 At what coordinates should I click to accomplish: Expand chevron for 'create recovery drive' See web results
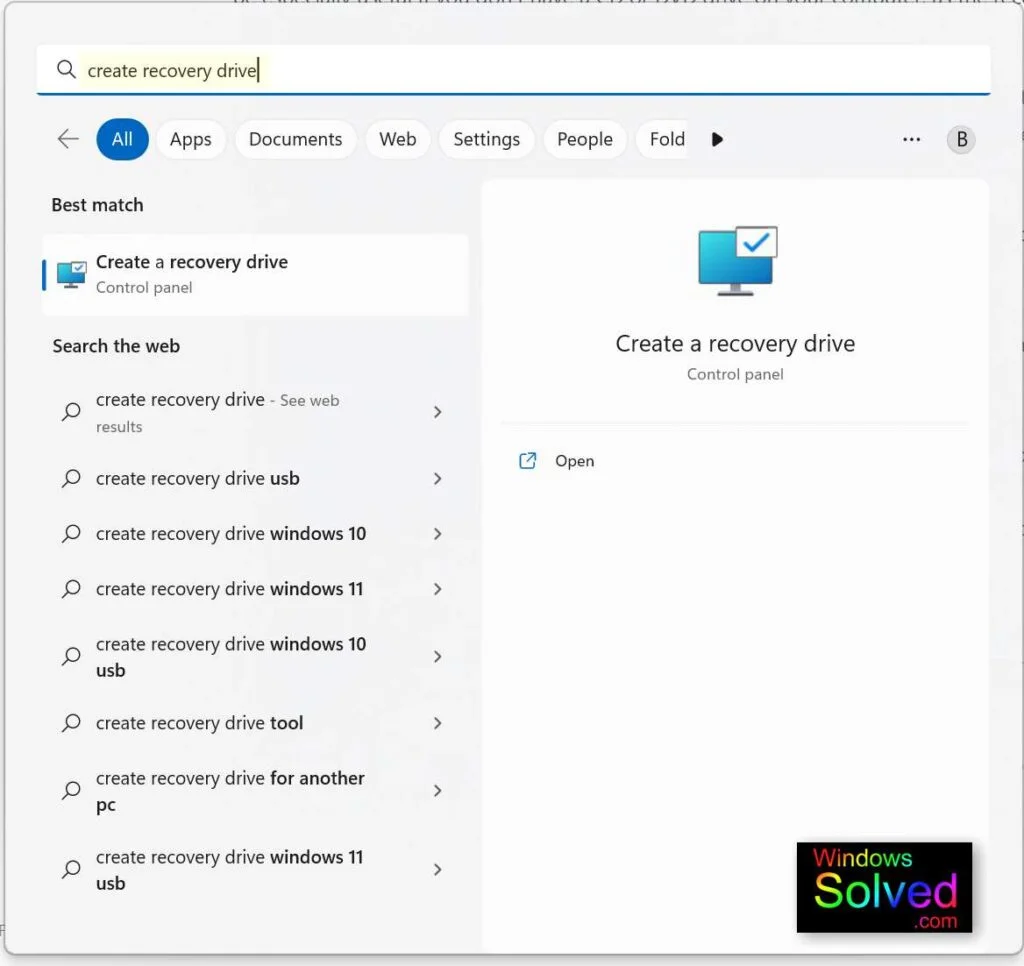tap(438, 412)
